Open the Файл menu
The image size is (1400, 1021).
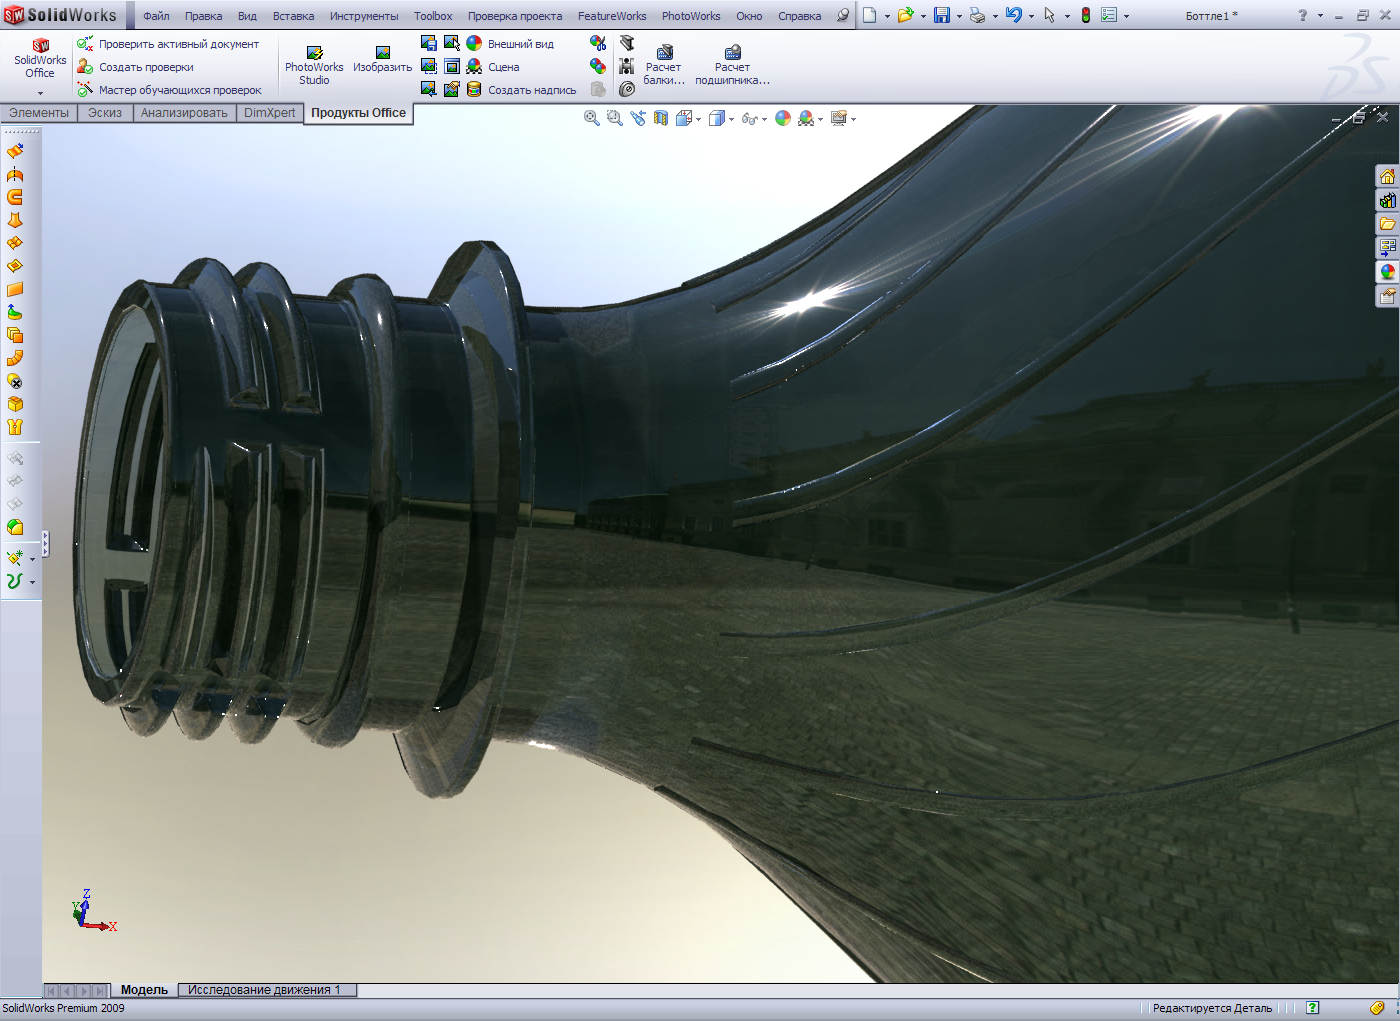click(156, 16)
